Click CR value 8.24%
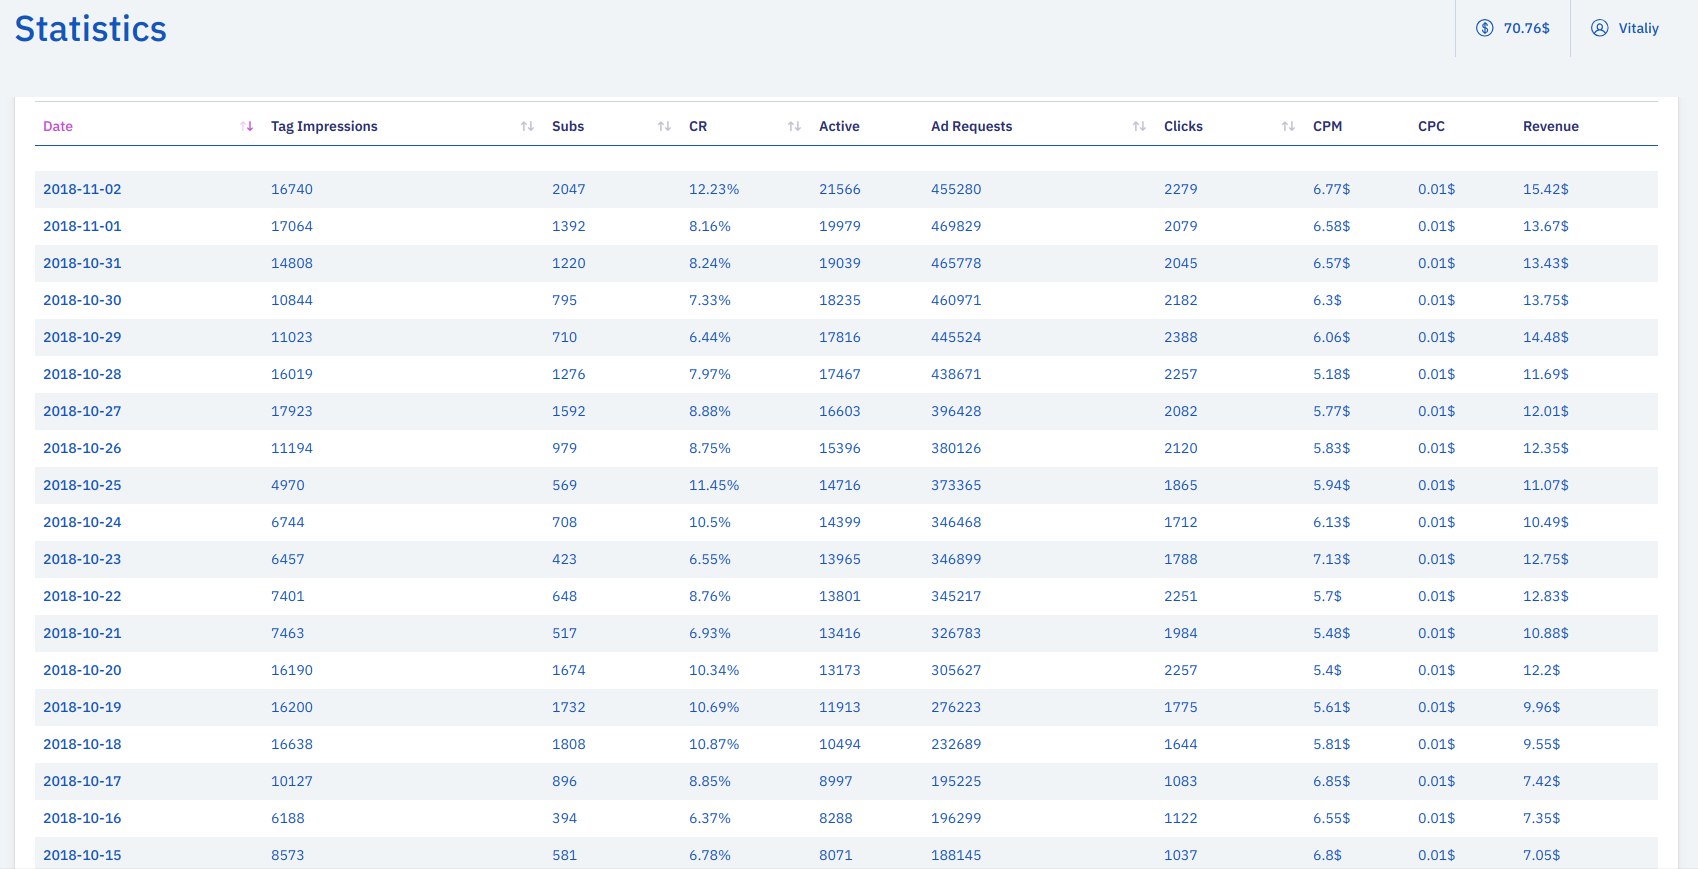1698x869 pixels. click(710, 263)
